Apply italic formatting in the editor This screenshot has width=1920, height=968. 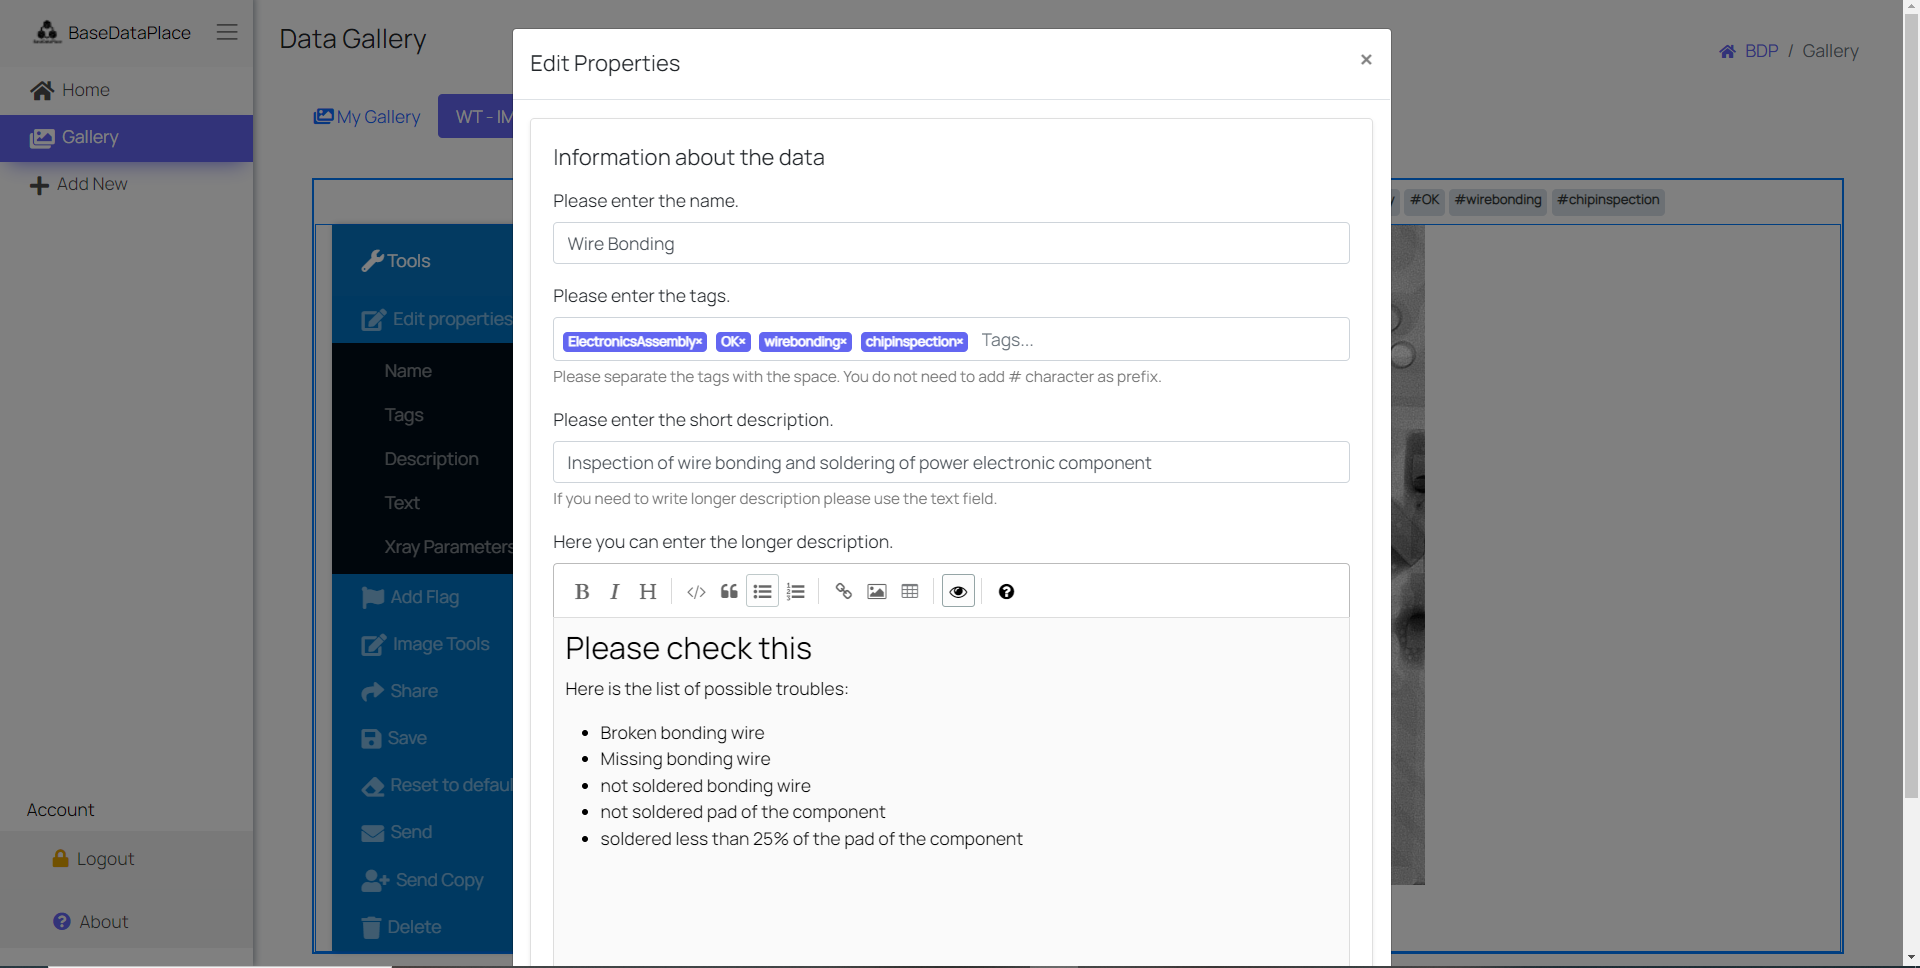(615, 592)
